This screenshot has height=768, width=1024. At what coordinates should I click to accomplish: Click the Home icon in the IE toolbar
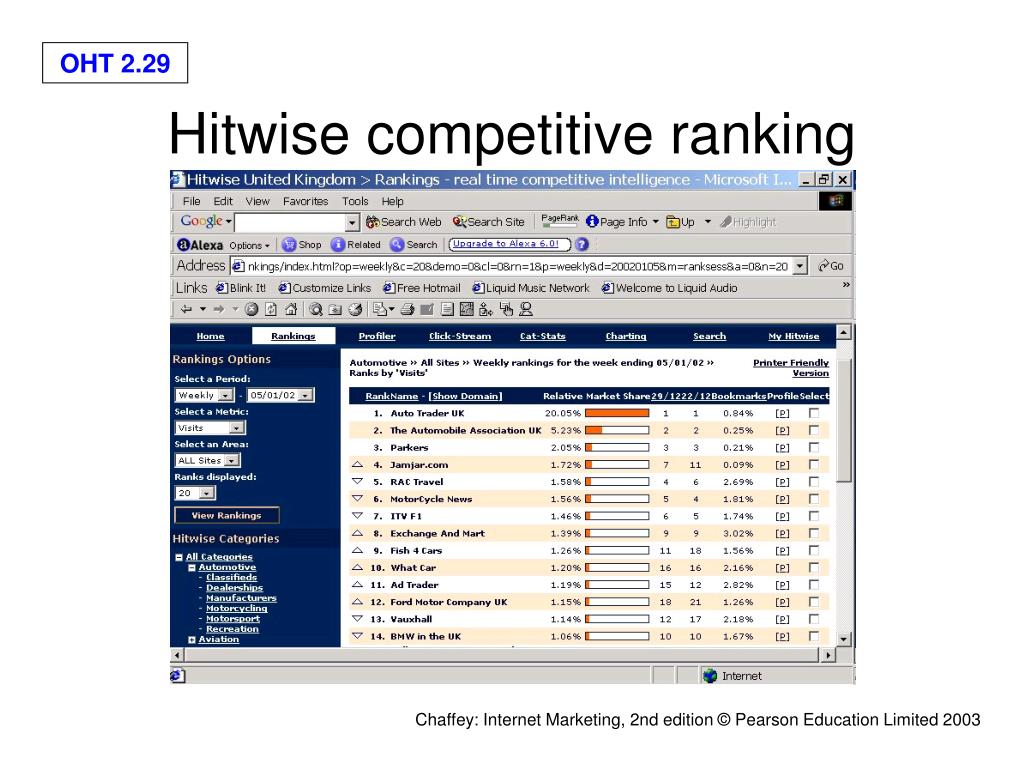coord(291,309)
